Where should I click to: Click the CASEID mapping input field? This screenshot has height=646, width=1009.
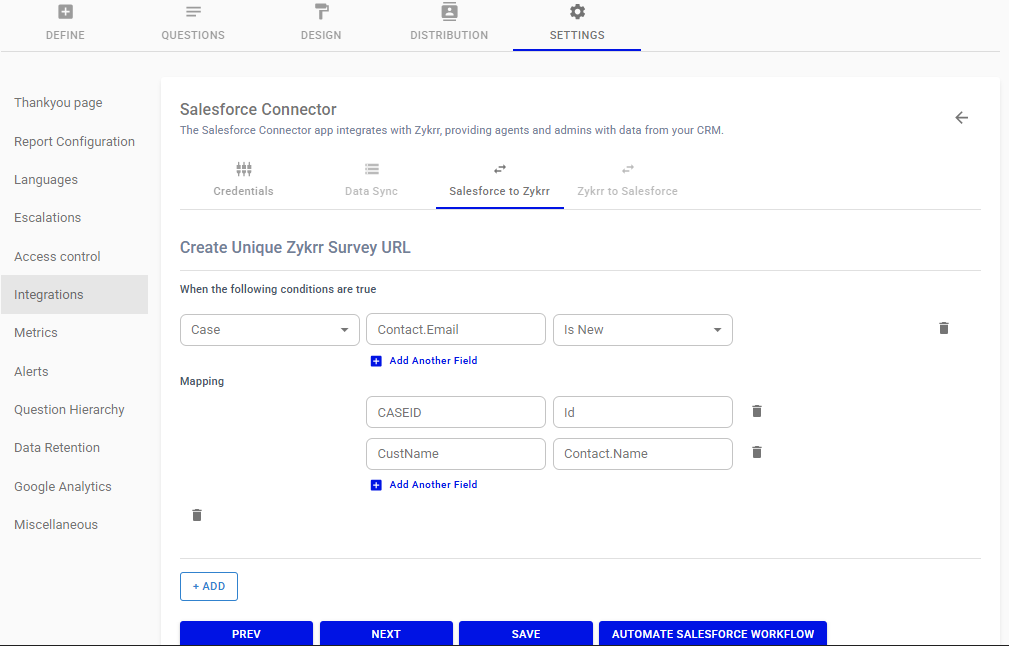pyautogui.click(x=456, y=412)
